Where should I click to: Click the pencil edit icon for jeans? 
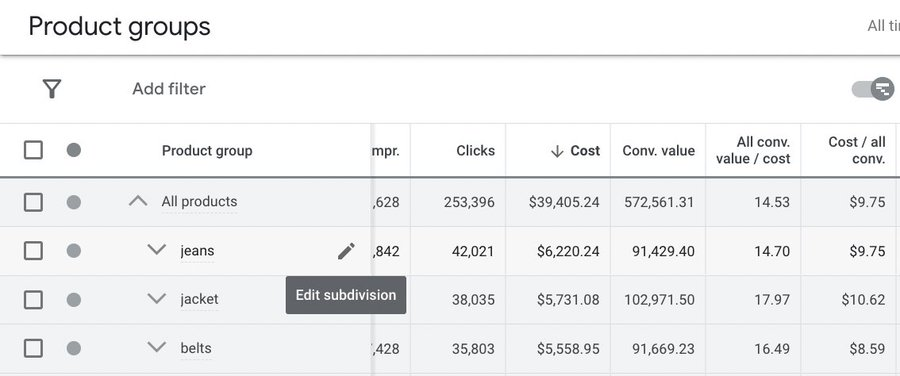(x=346, y=251)
